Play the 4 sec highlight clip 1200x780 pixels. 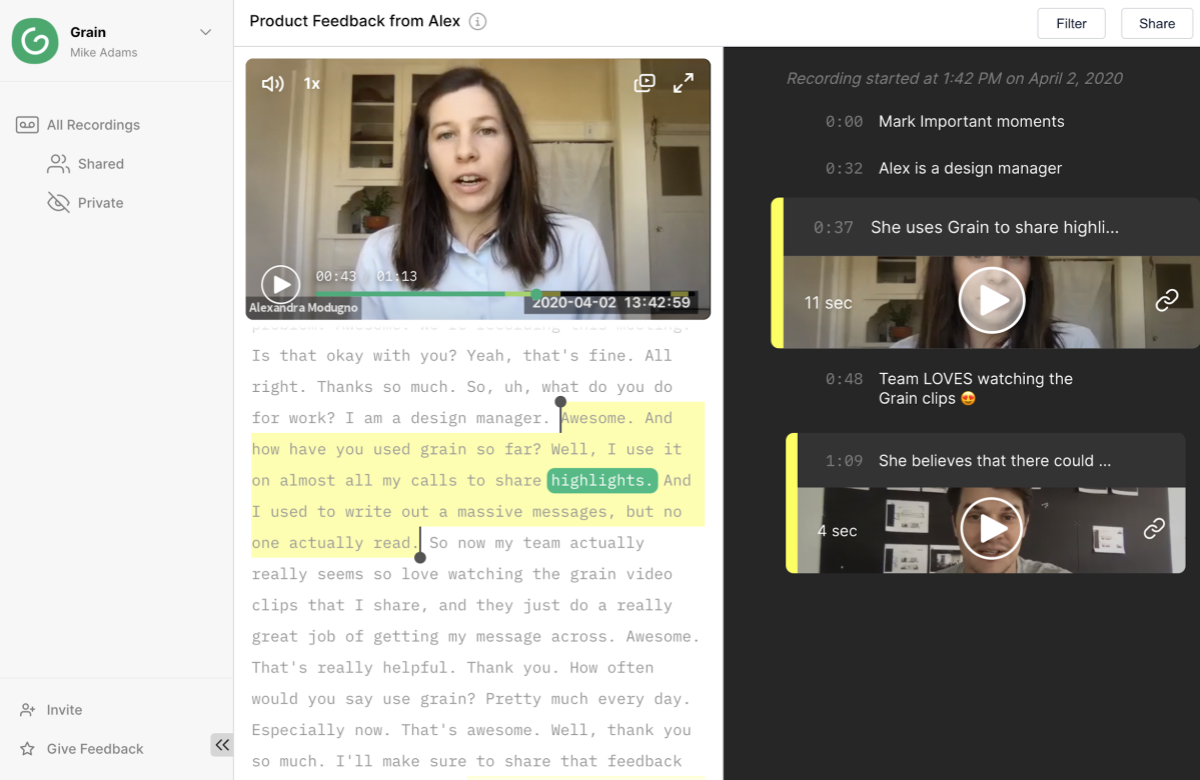pyautogui.click(x=992, y=529)
